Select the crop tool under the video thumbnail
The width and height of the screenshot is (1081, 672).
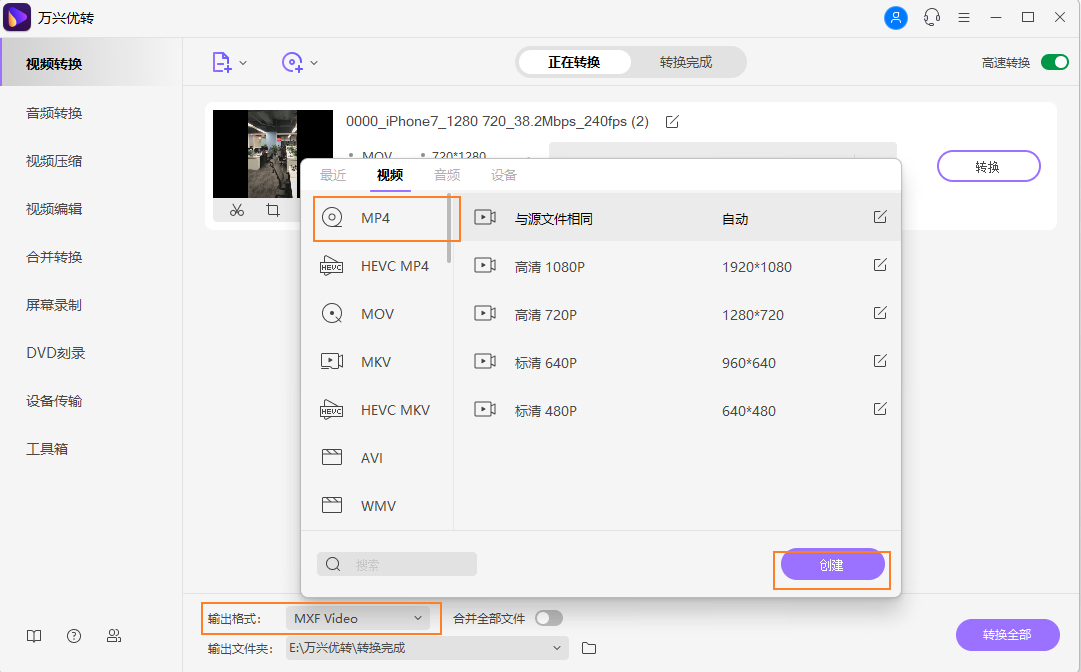272,210
